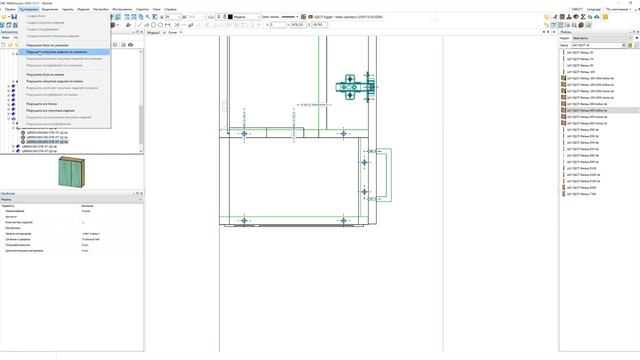Click the black color swatch in the toolbar

[230, 17]
